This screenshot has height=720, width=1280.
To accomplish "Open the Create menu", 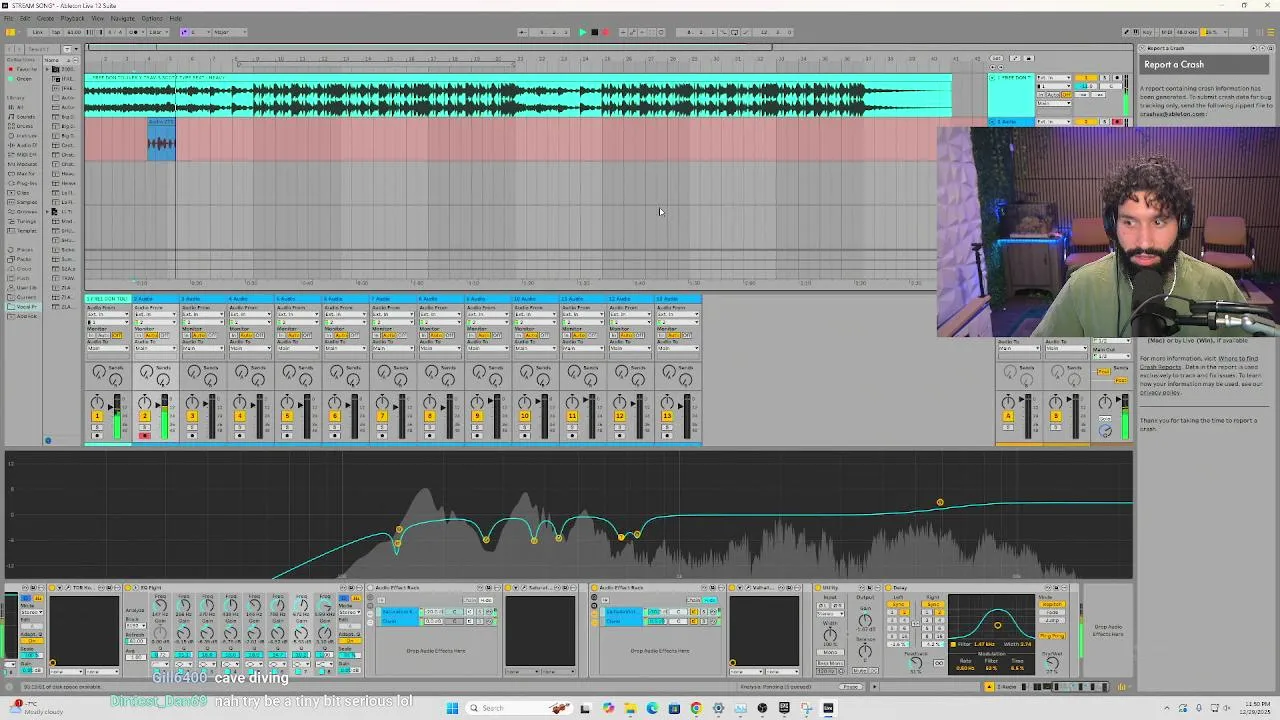I will click(45, 18).
